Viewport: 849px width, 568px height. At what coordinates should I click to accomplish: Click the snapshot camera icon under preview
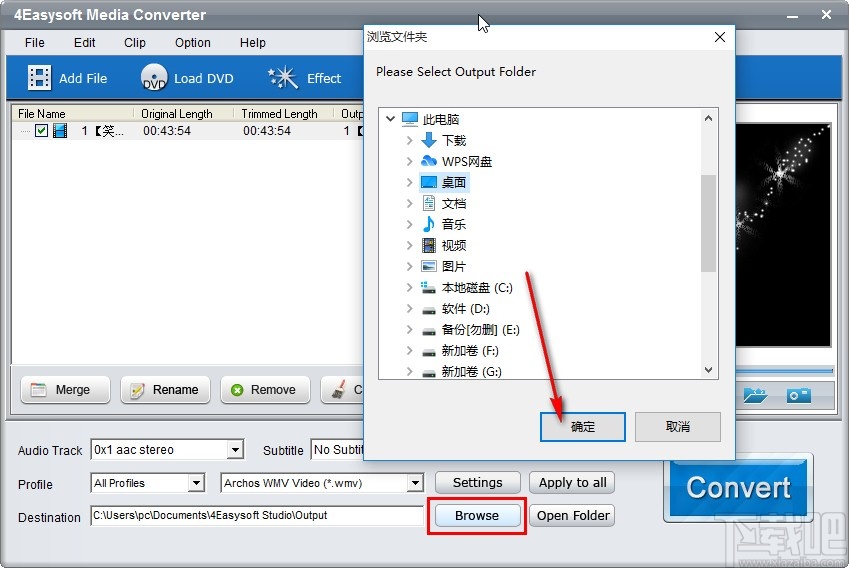pyautogui.click(x=799, y=395)
